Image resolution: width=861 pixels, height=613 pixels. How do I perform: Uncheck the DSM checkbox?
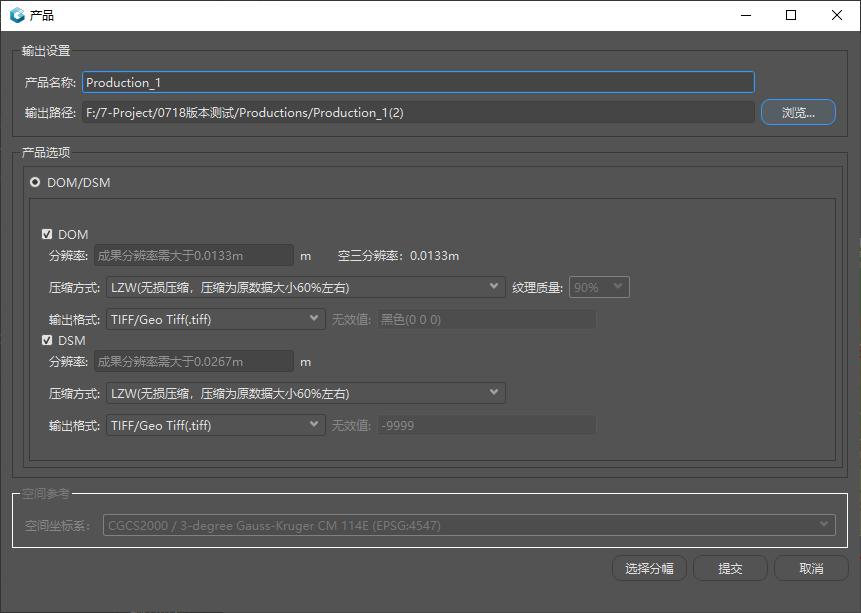tap(47, 341)
